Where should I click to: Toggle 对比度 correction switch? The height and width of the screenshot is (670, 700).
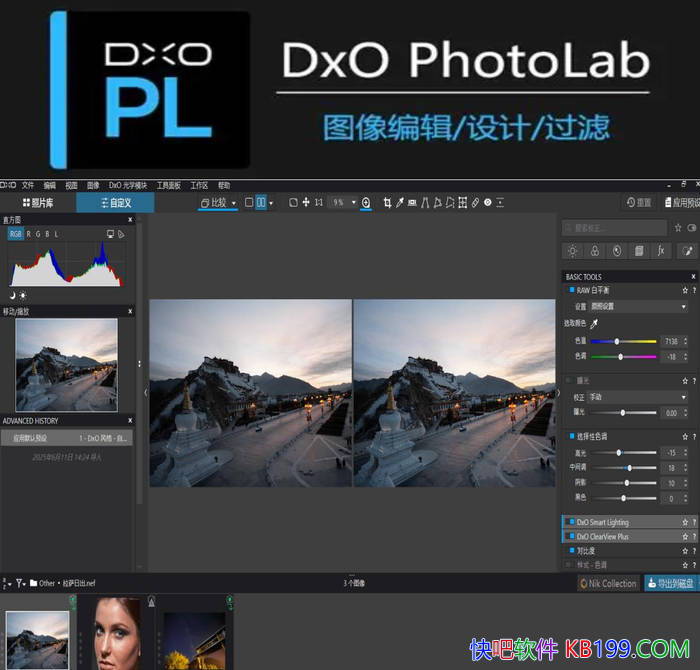pos(572,550)
